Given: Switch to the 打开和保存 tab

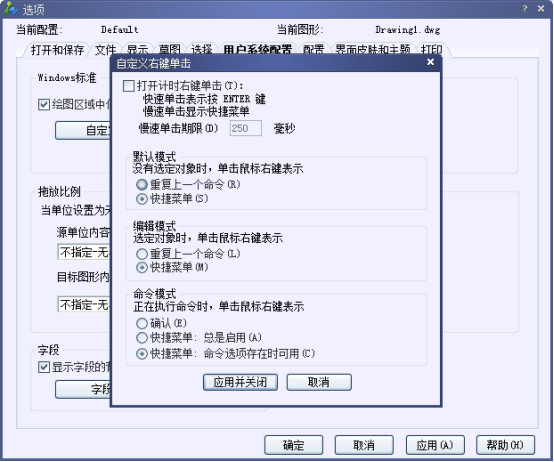Looking at the screenshot, I should (x=57, y=50).
